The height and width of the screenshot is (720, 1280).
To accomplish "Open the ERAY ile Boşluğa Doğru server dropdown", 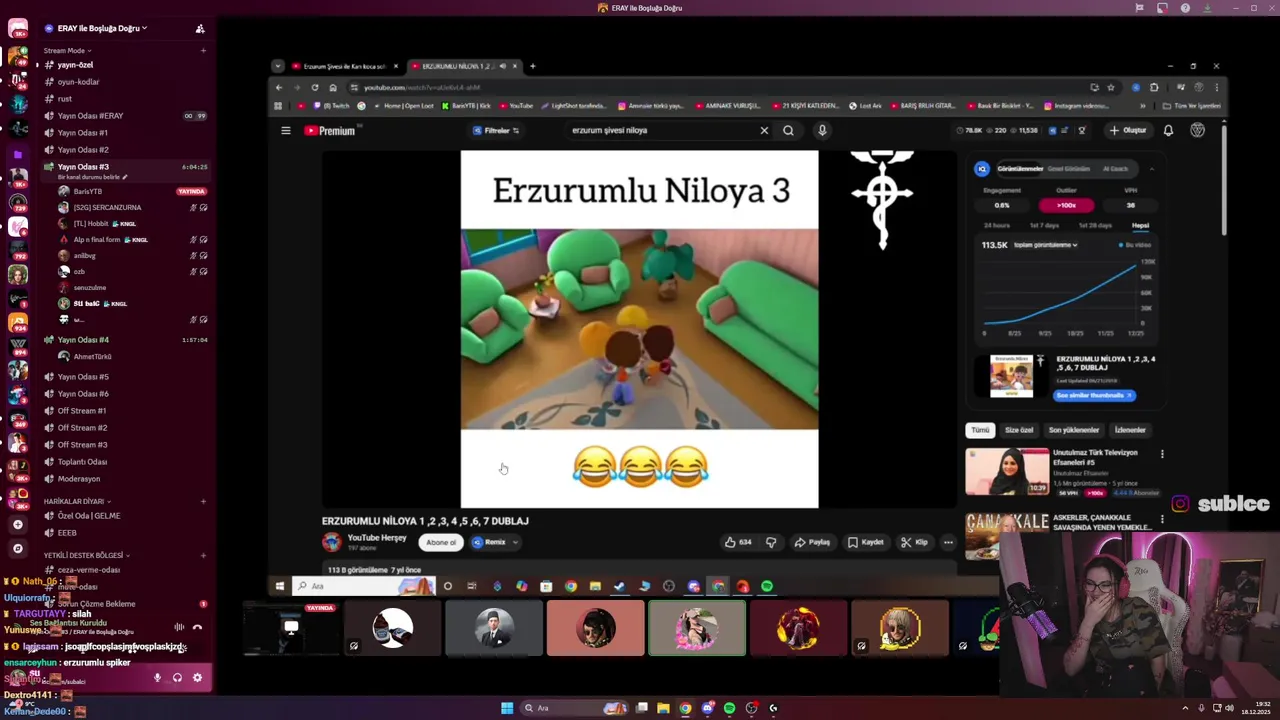I will click(x=102, y=28).
